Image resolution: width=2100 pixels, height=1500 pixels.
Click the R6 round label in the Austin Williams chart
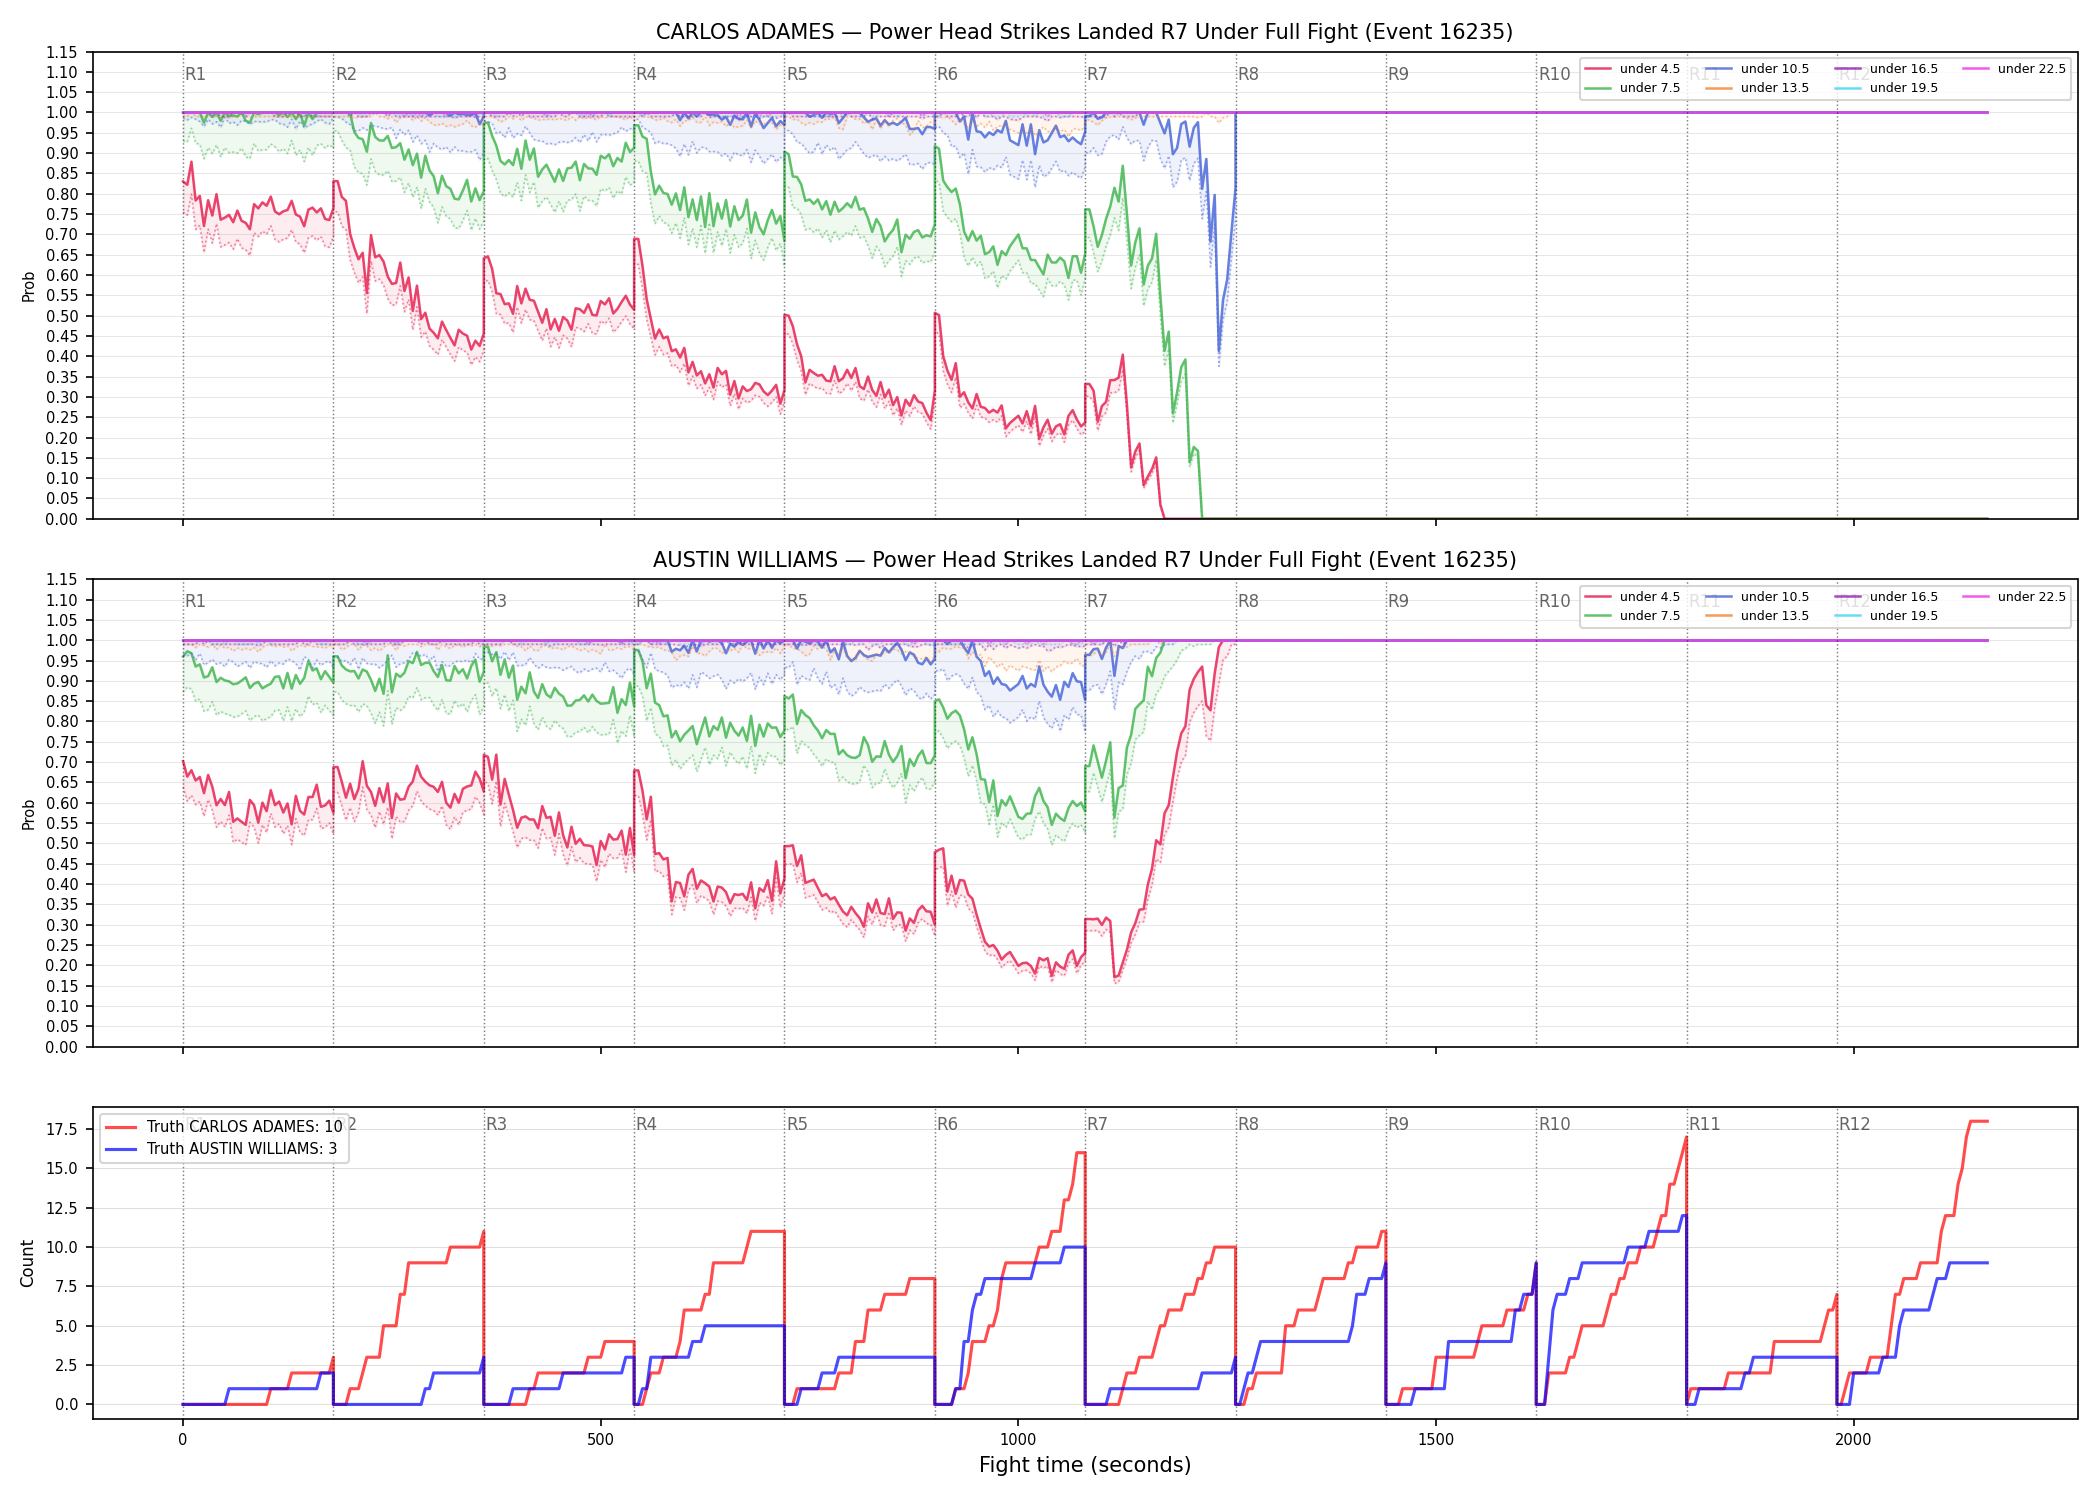pyautogui.click(x=947, y=601)
